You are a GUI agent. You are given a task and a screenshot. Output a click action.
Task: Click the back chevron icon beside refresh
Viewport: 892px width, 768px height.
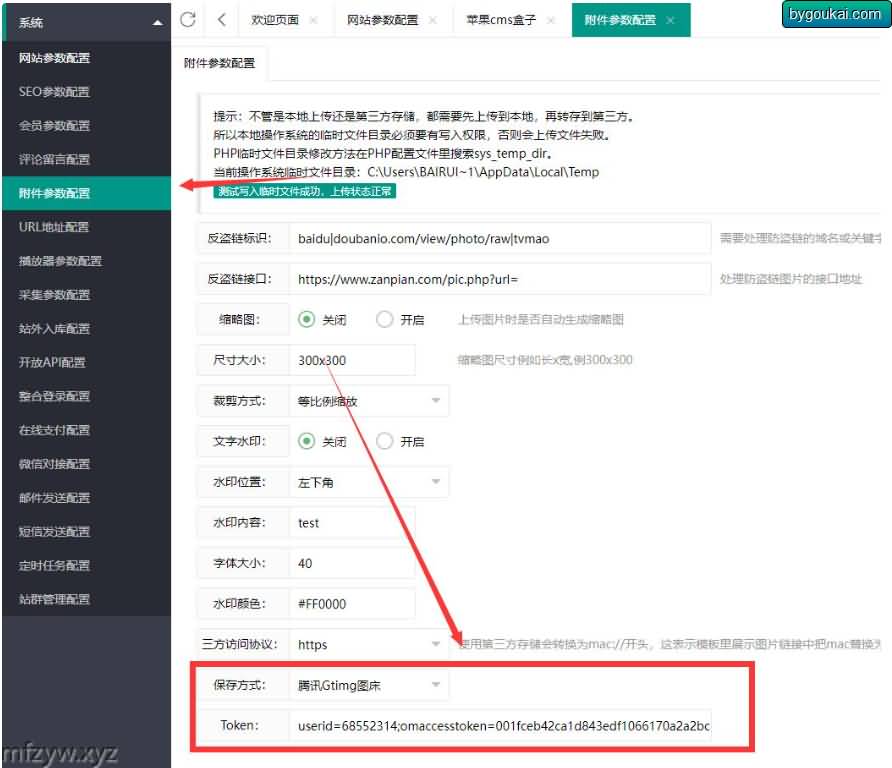coord(221,20)
